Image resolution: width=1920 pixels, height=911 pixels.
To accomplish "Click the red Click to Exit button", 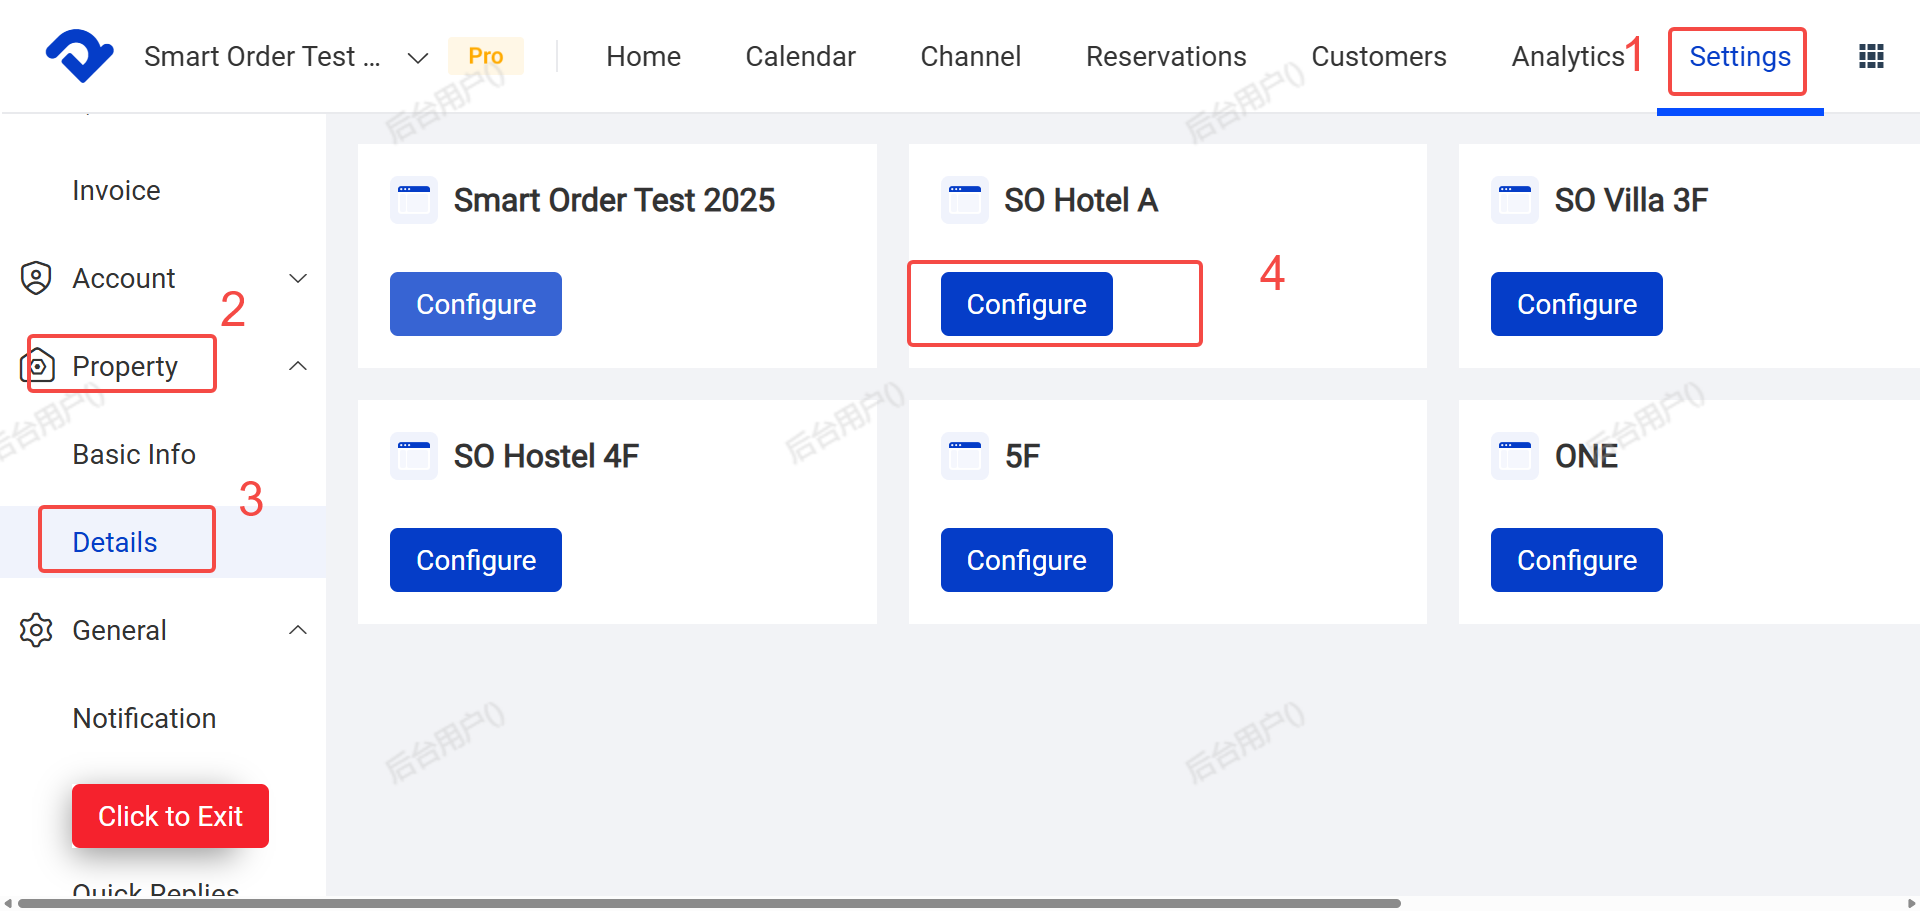I will [x=170, y=816].
